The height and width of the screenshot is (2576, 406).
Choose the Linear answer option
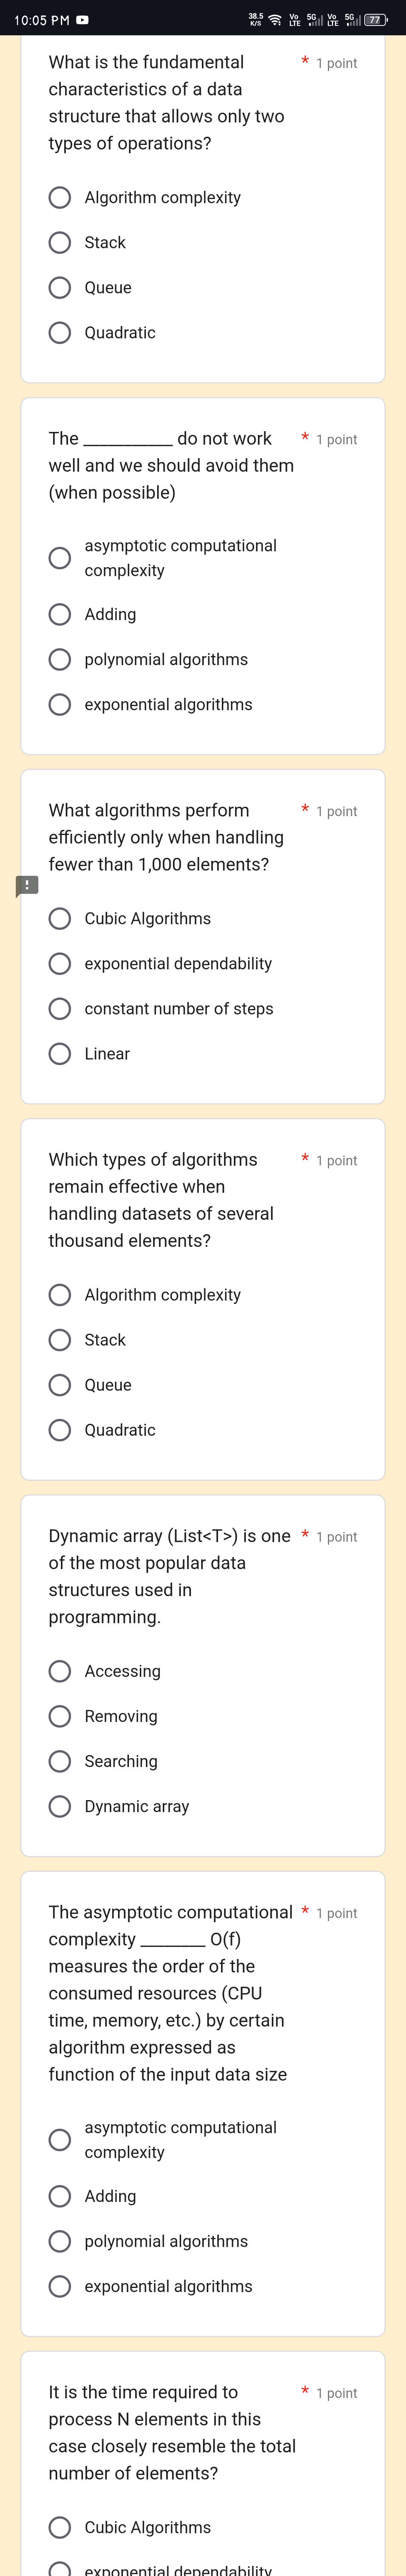pyautogui.click(x=61, y=1053)
